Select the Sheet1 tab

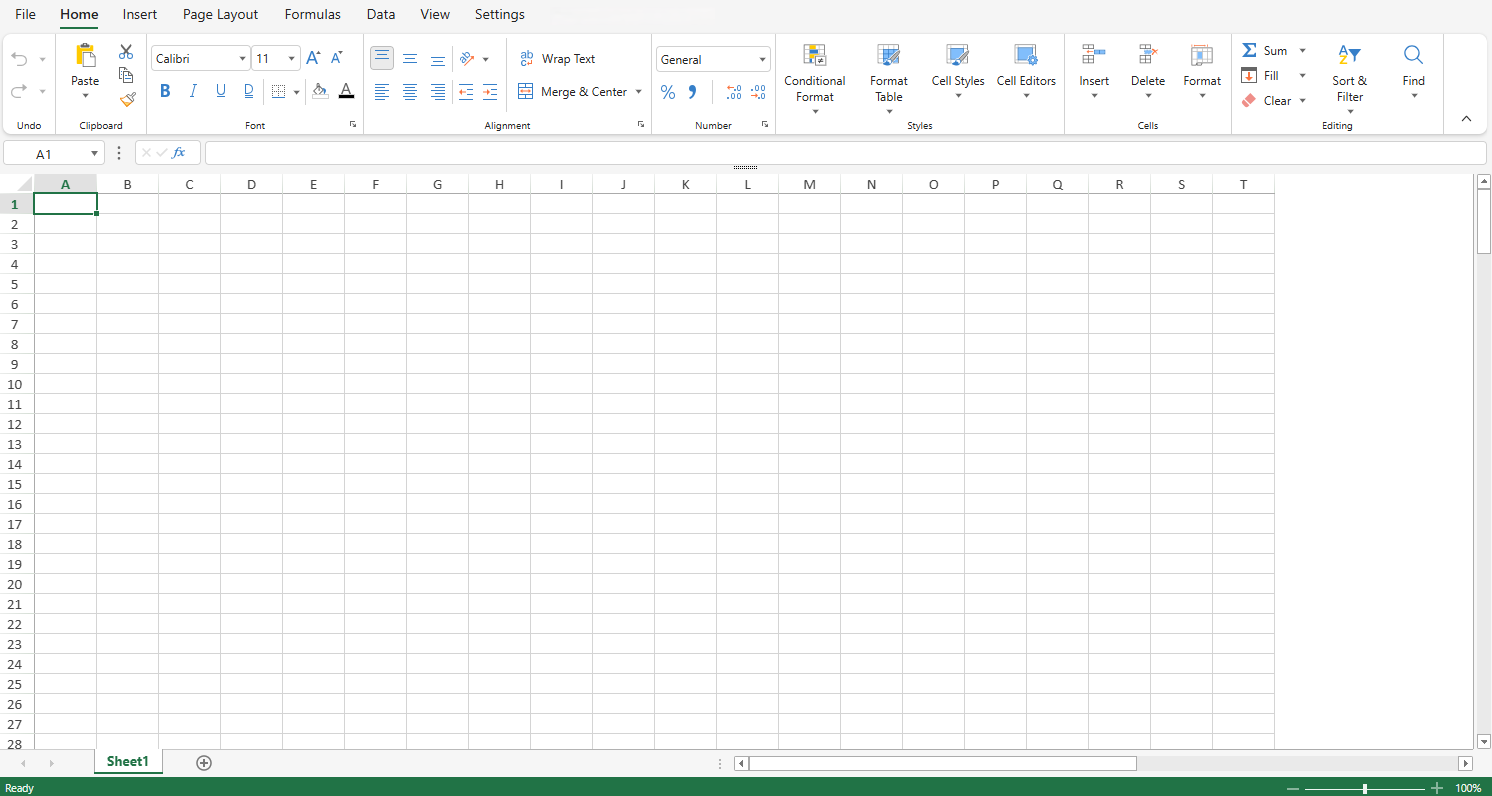point(128,762)
